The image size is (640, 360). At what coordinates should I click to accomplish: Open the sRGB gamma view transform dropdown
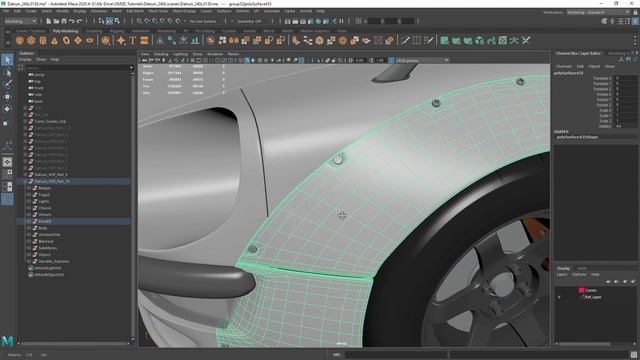[422, 60]
